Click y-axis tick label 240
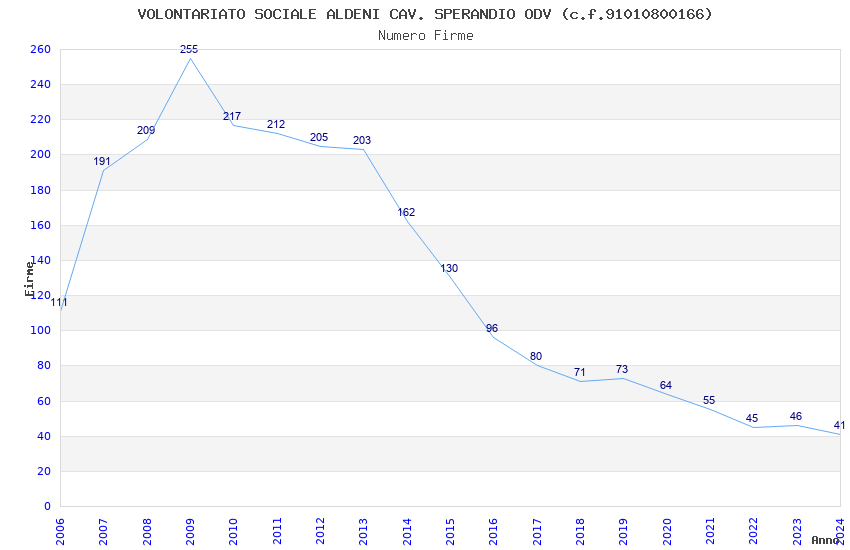 41,85
